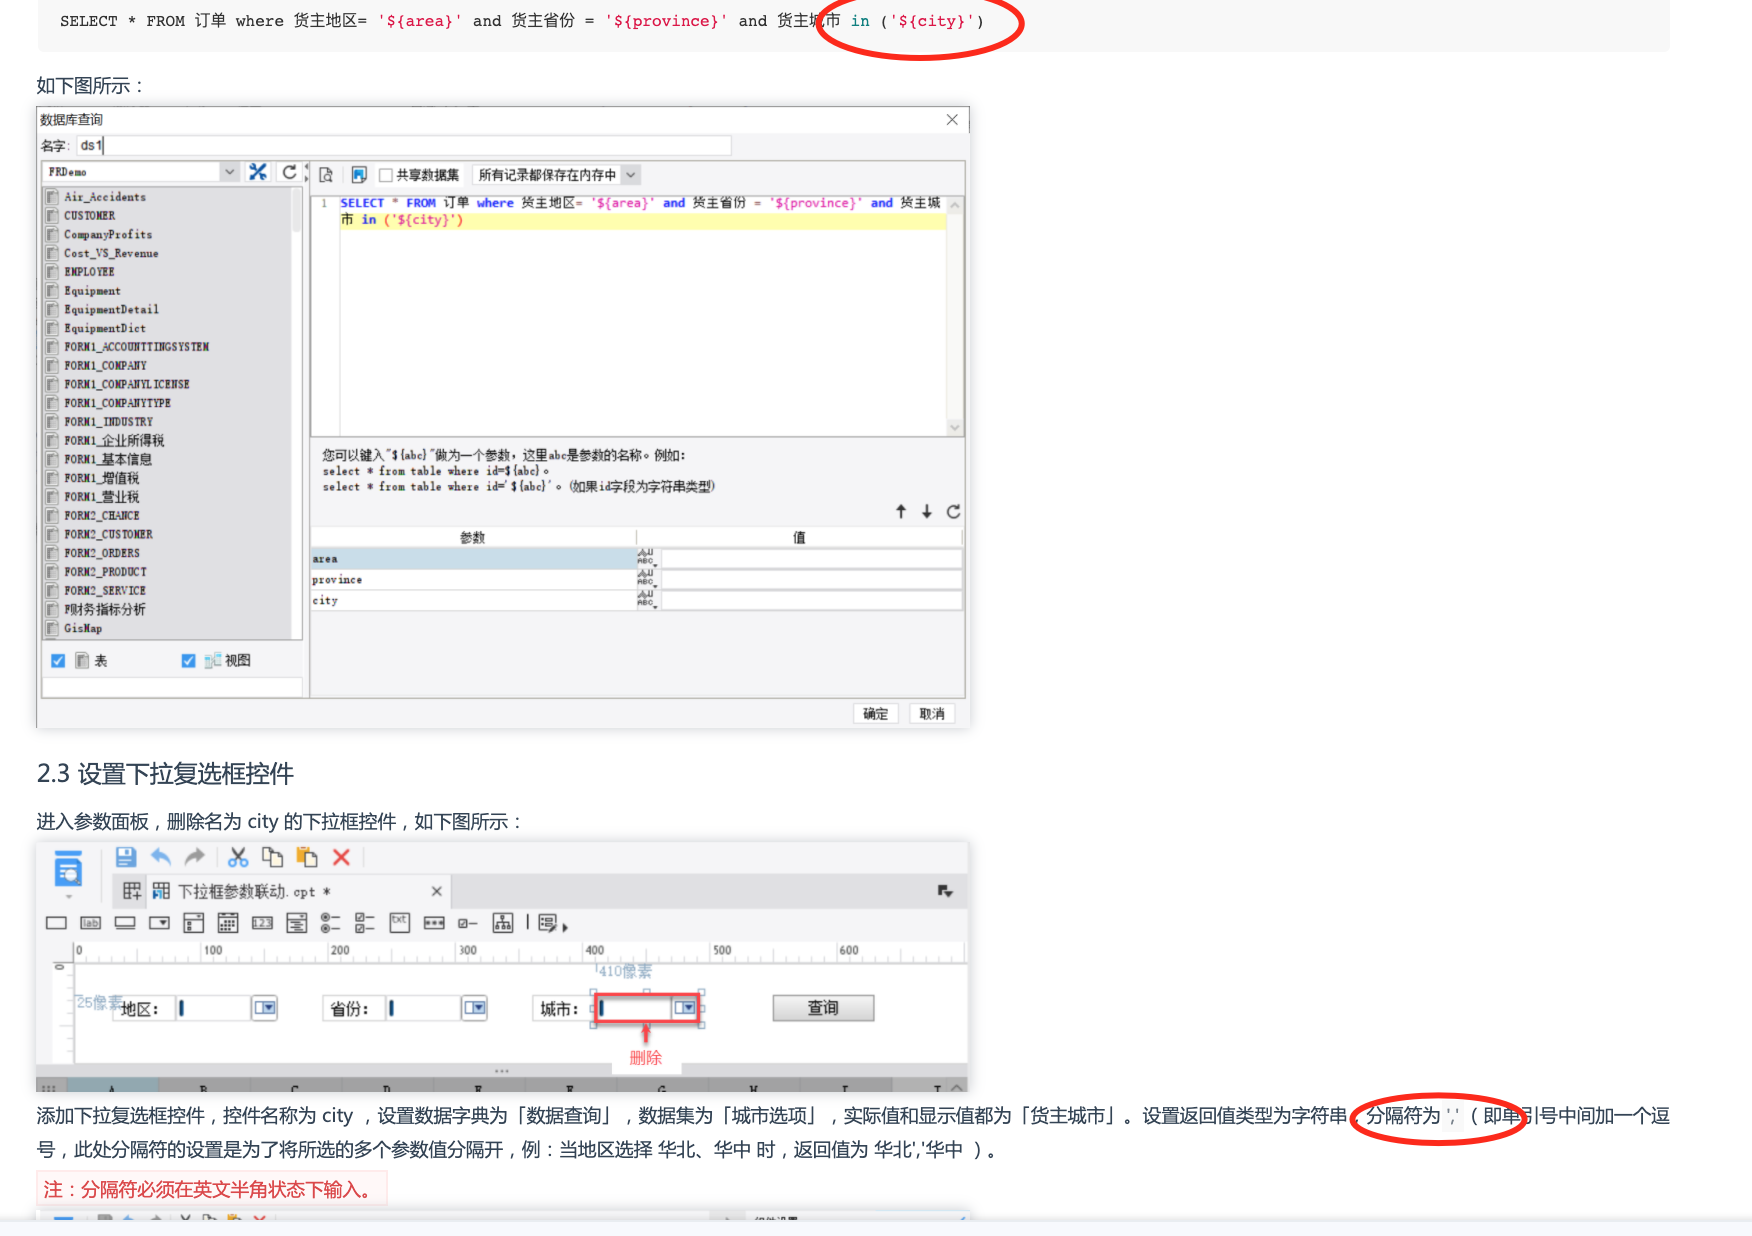Toggle the 视图 checkbox
This screenshot has height=1236, width=1752.
(188, 661)
